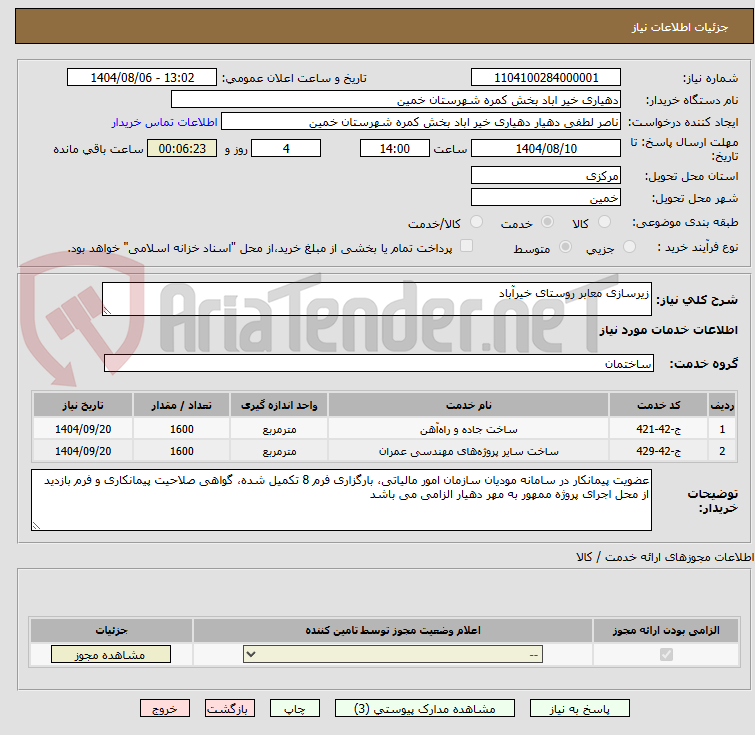
Task: Click ساخت جاده و راه‌آهن cell
Action: [468, 429]
